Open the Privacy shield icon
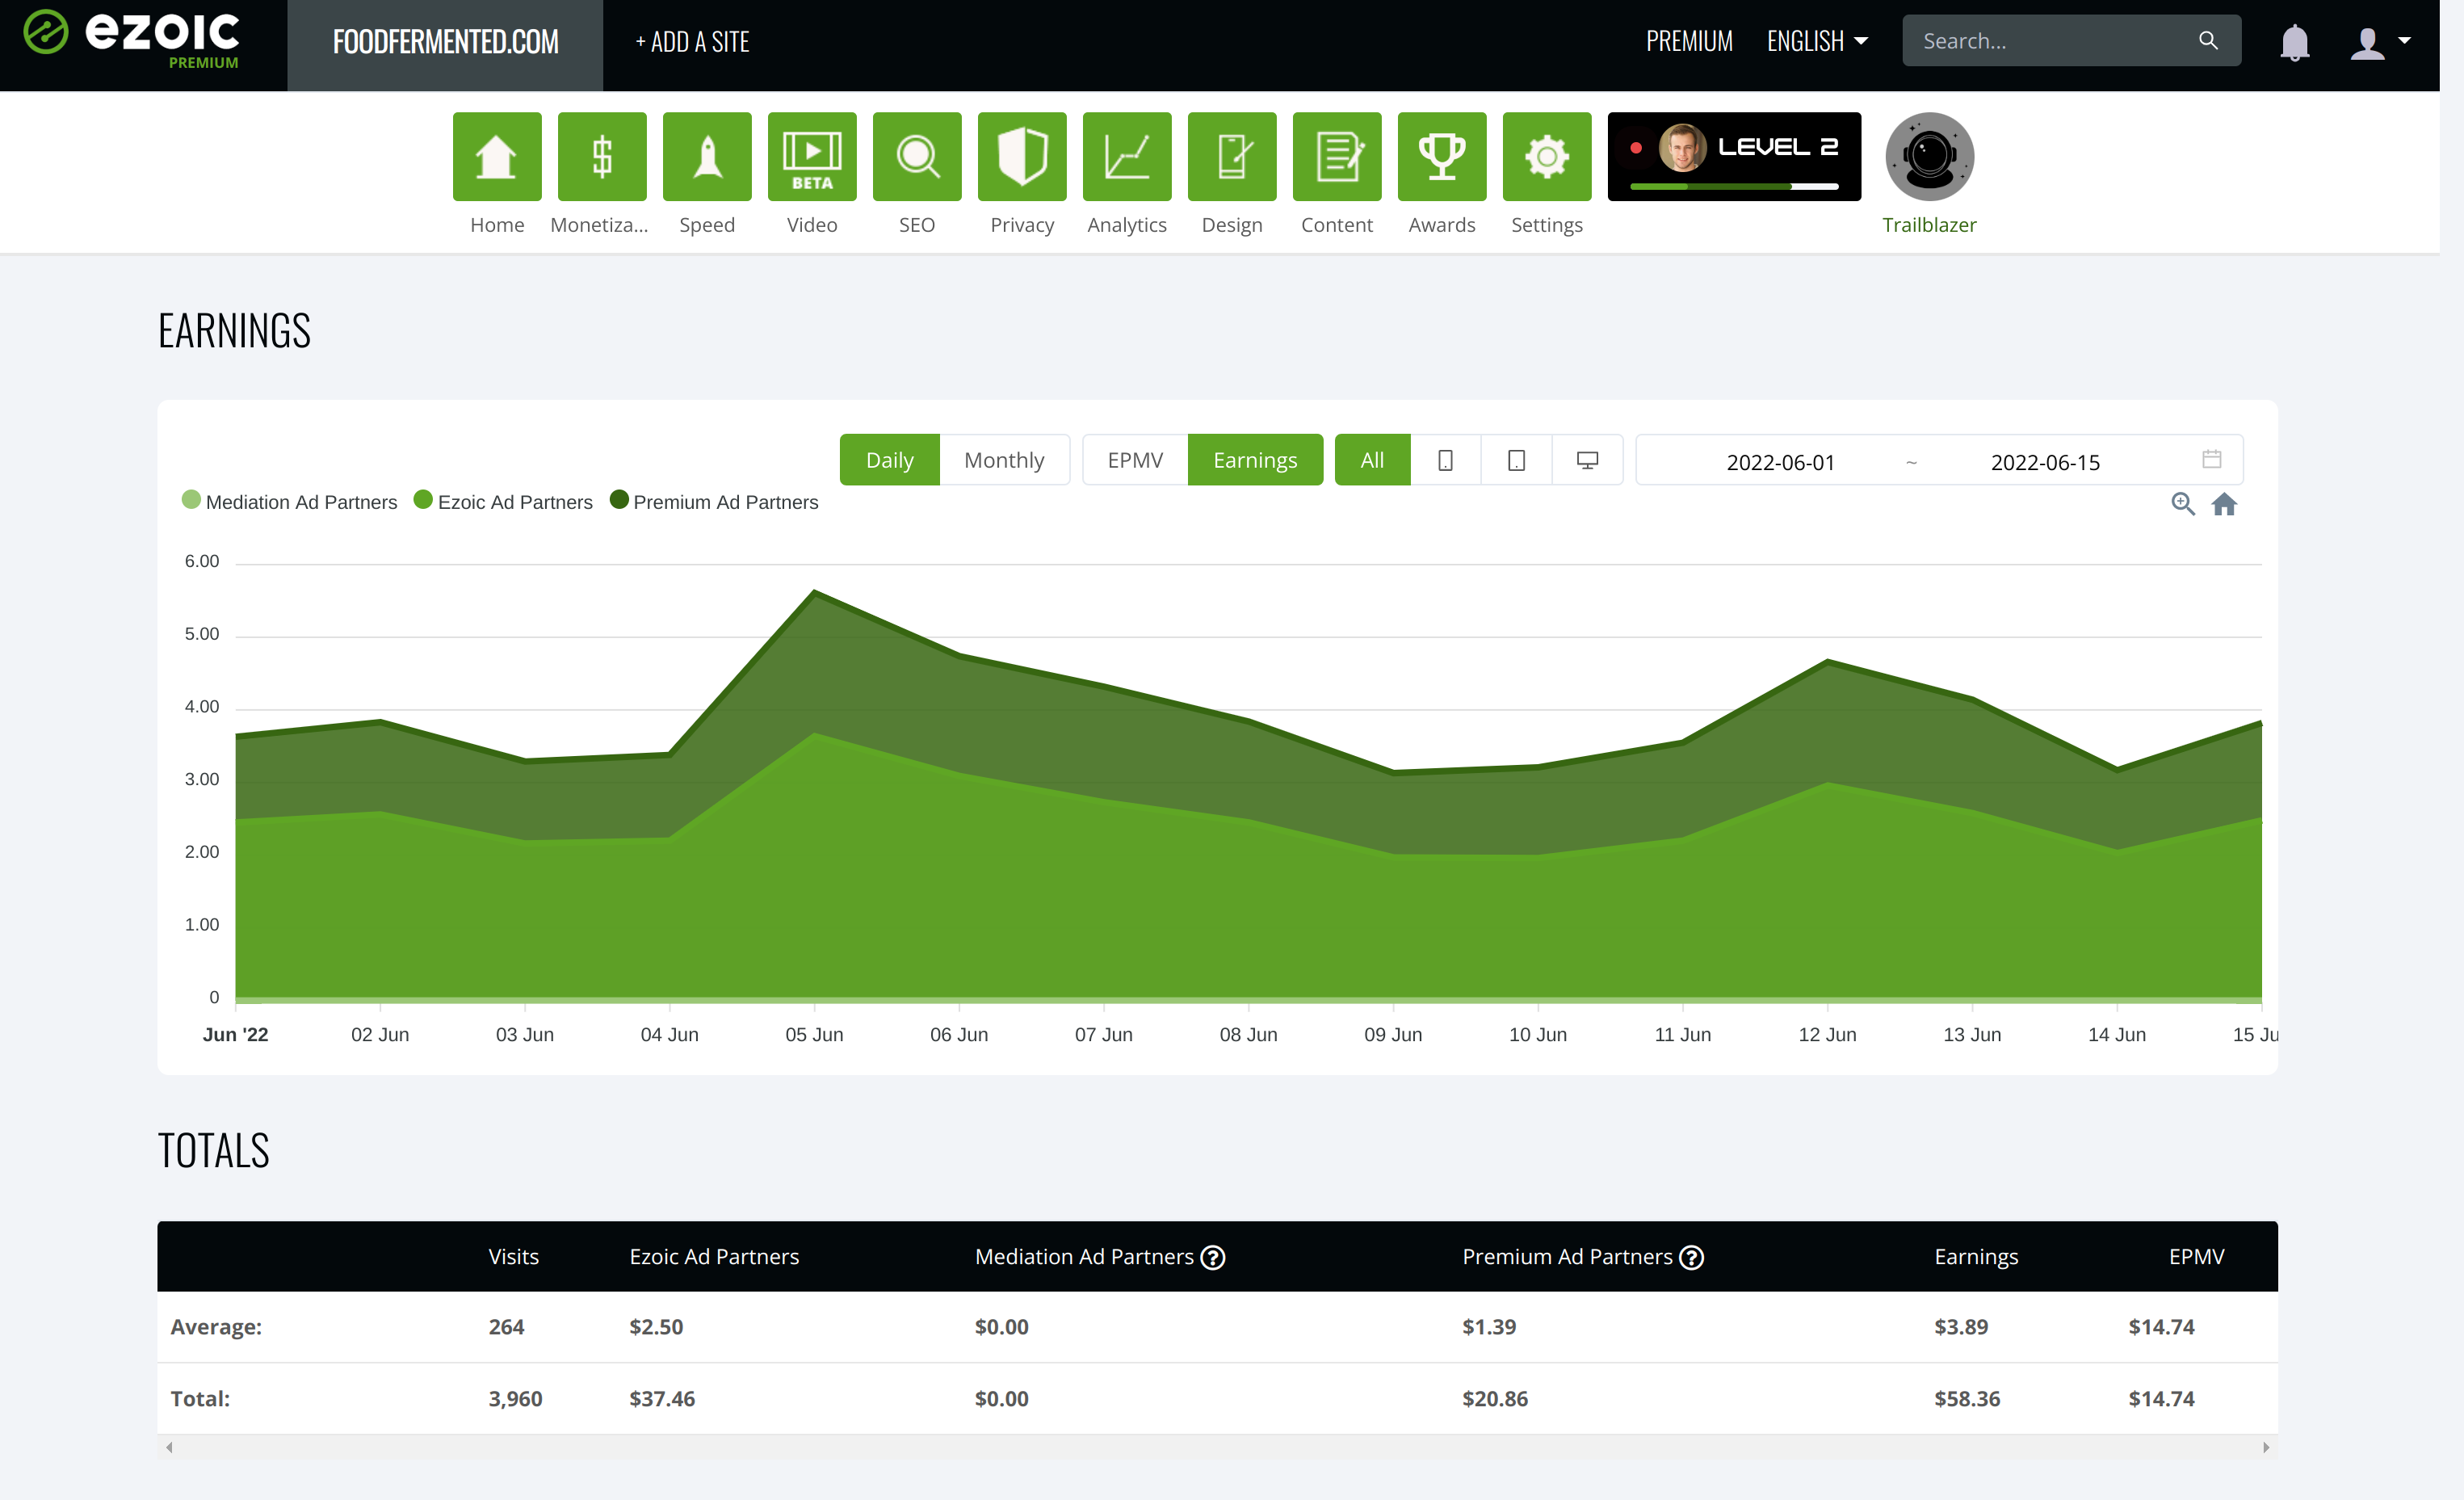The image size is (2464, 1500). [x=1022, y=156]
